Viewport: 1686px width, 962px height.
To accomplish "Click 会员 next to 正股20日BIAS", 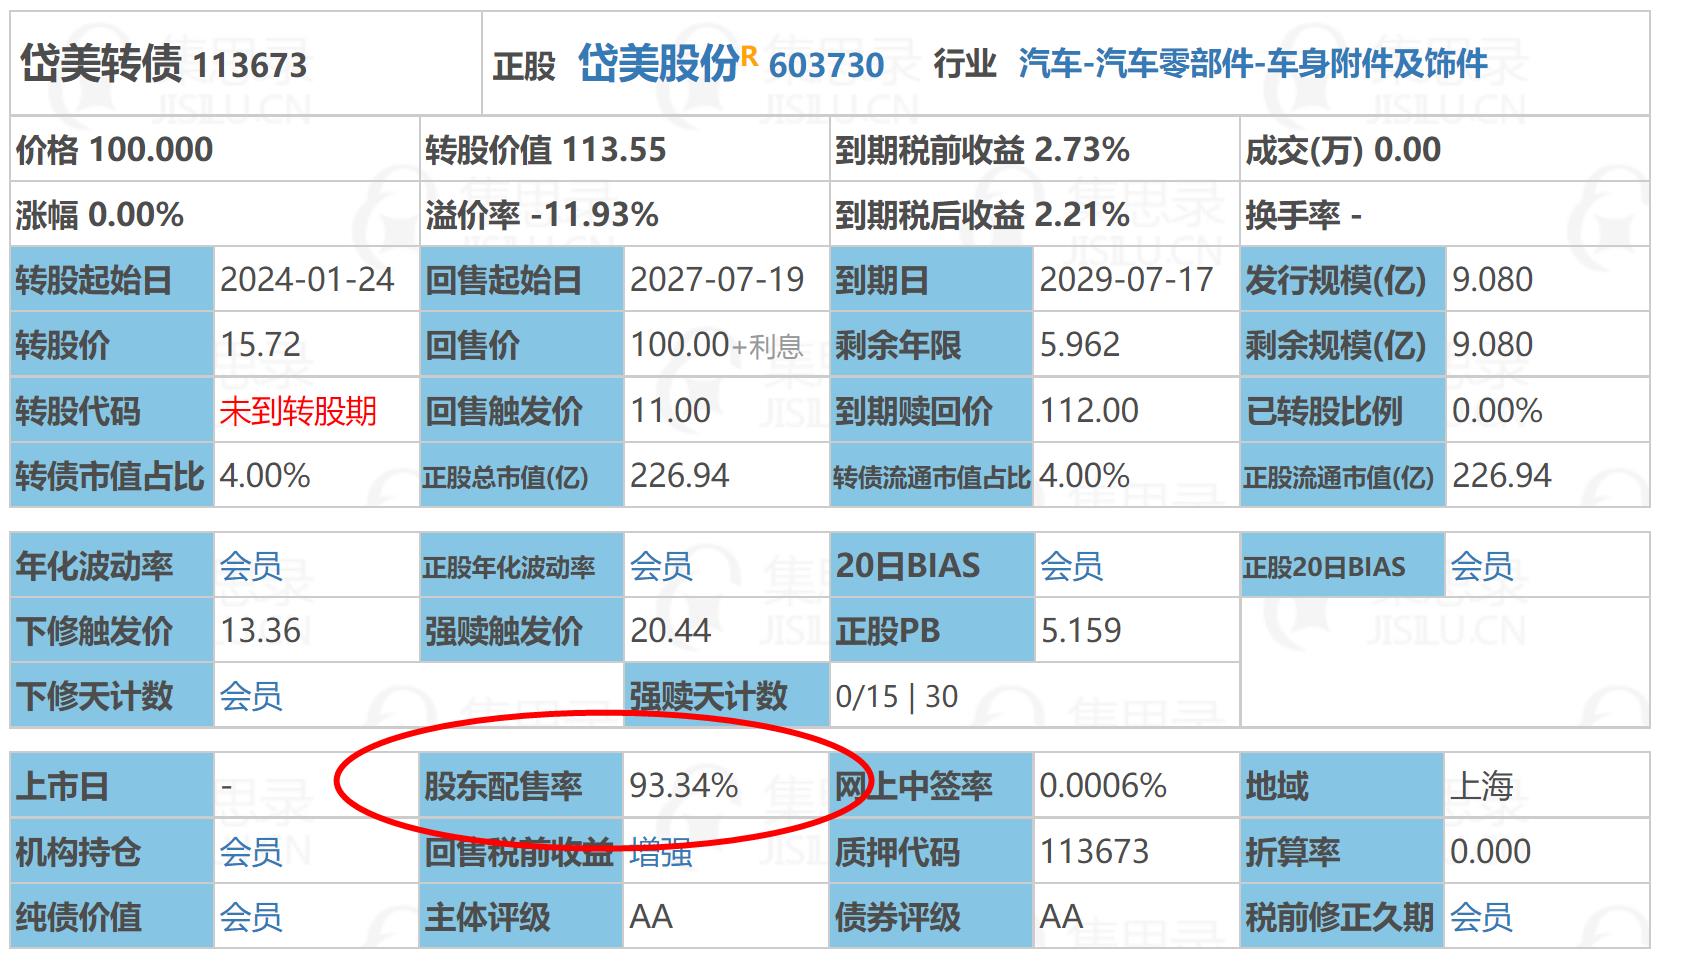I will pos(1482,566).
